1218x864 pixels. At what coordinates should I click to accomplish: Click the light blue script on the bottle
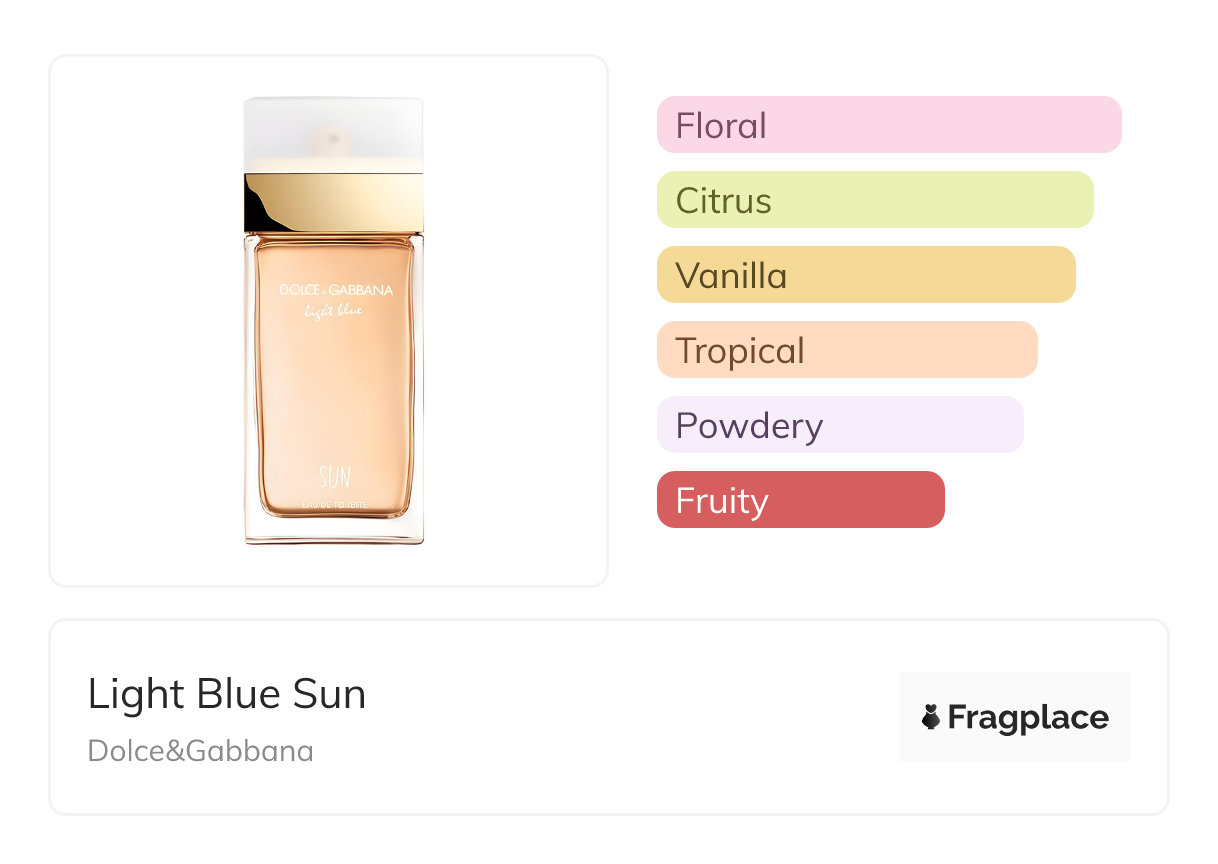pos(333,311)
